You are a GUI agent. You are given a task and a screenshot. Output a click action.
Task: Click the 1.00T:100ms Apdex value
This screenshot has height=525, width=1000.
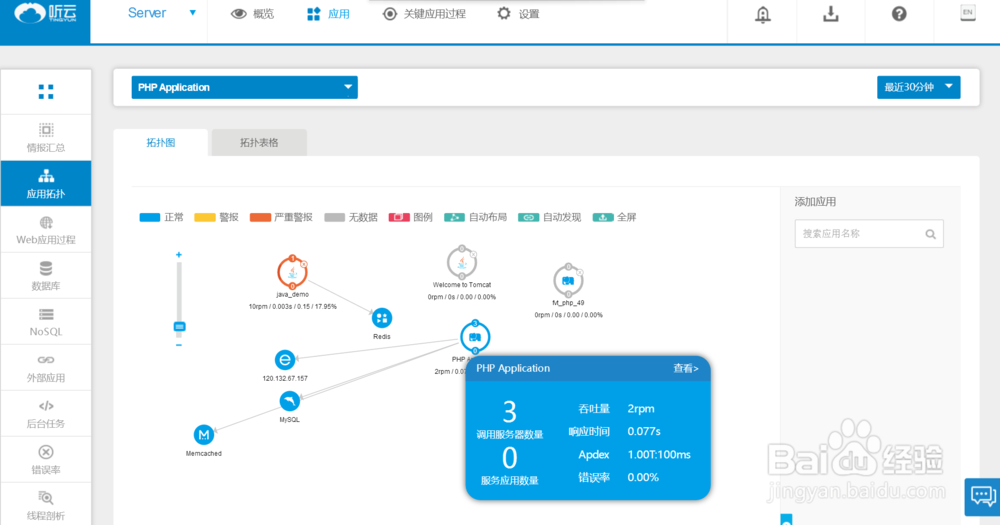click(x=659, y=455)
